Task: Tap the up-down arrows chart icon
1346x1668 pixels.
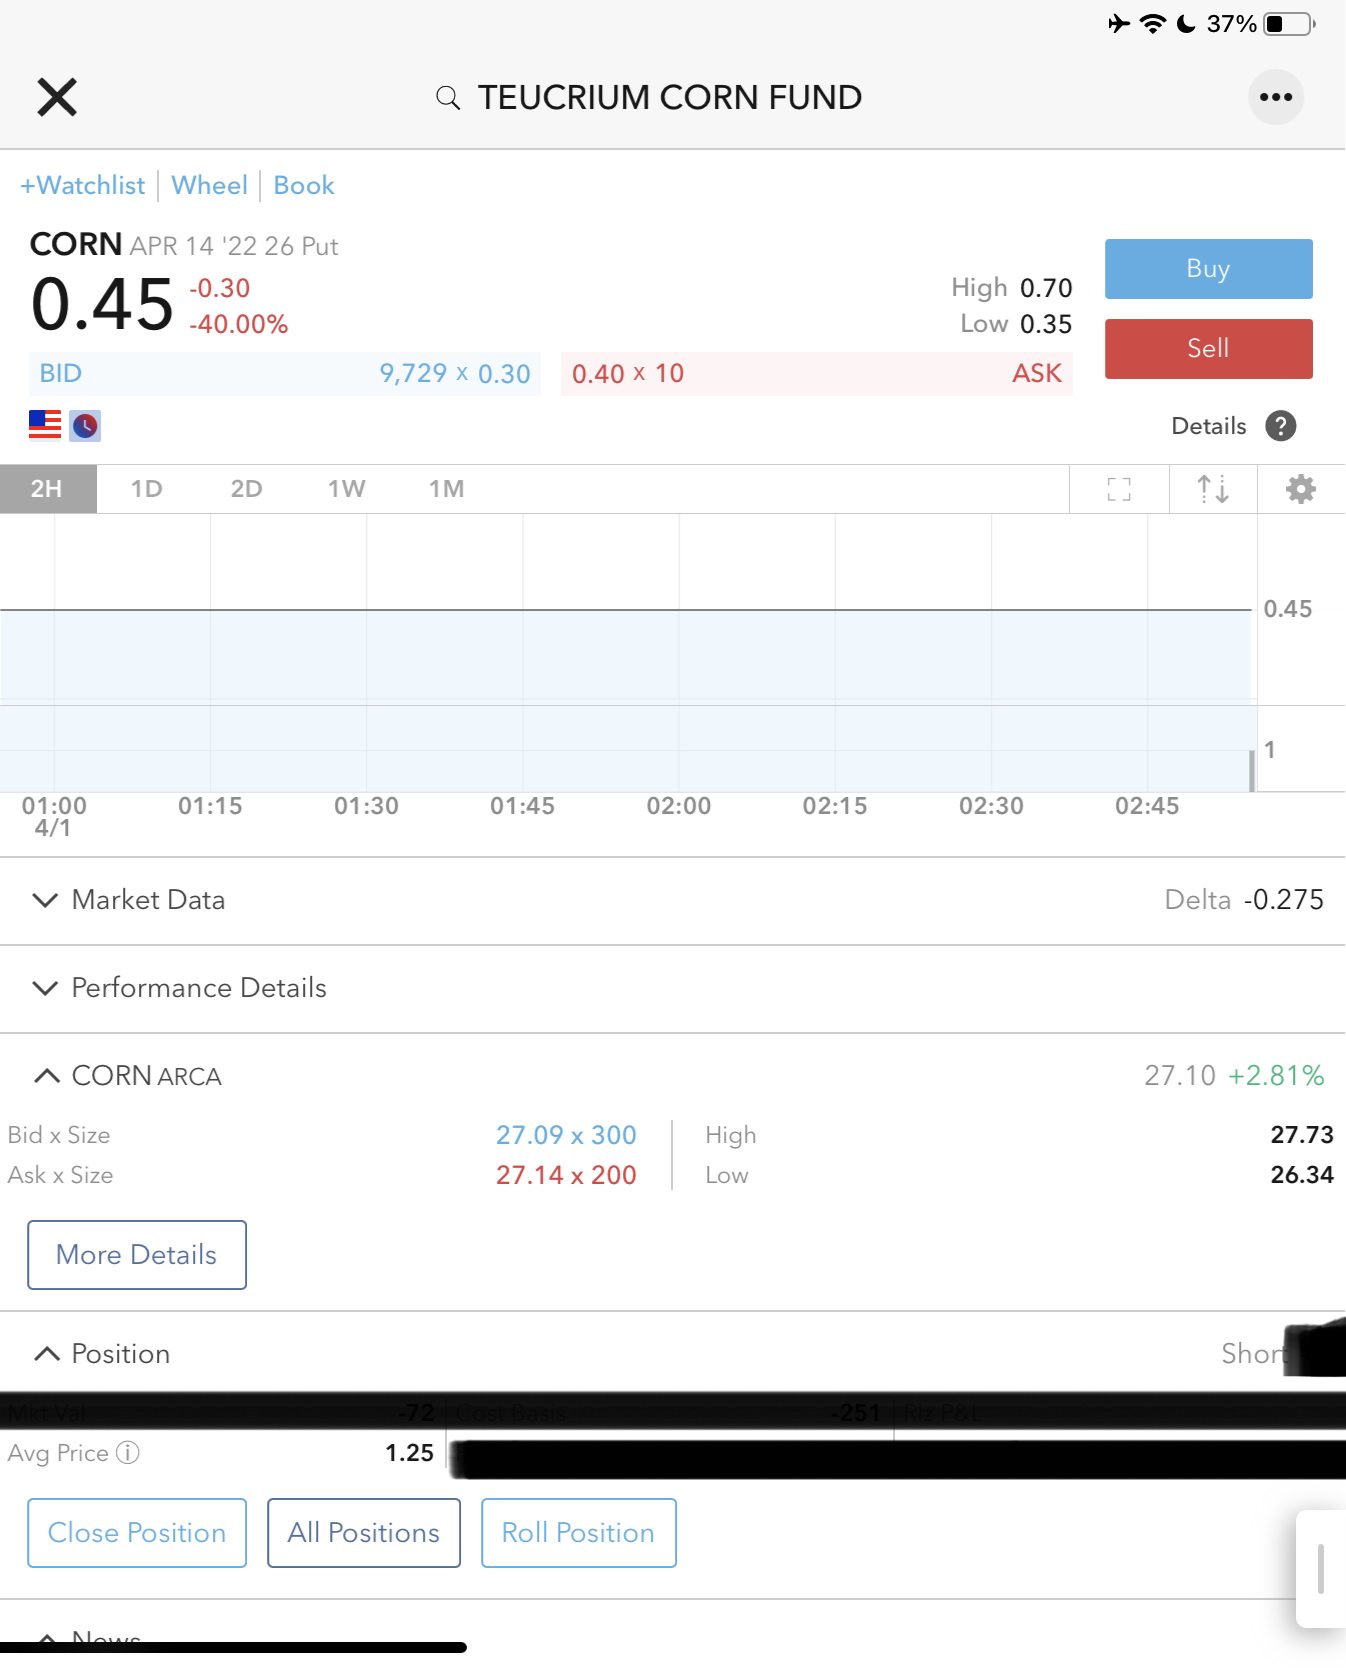Action: pos(1213,489)
